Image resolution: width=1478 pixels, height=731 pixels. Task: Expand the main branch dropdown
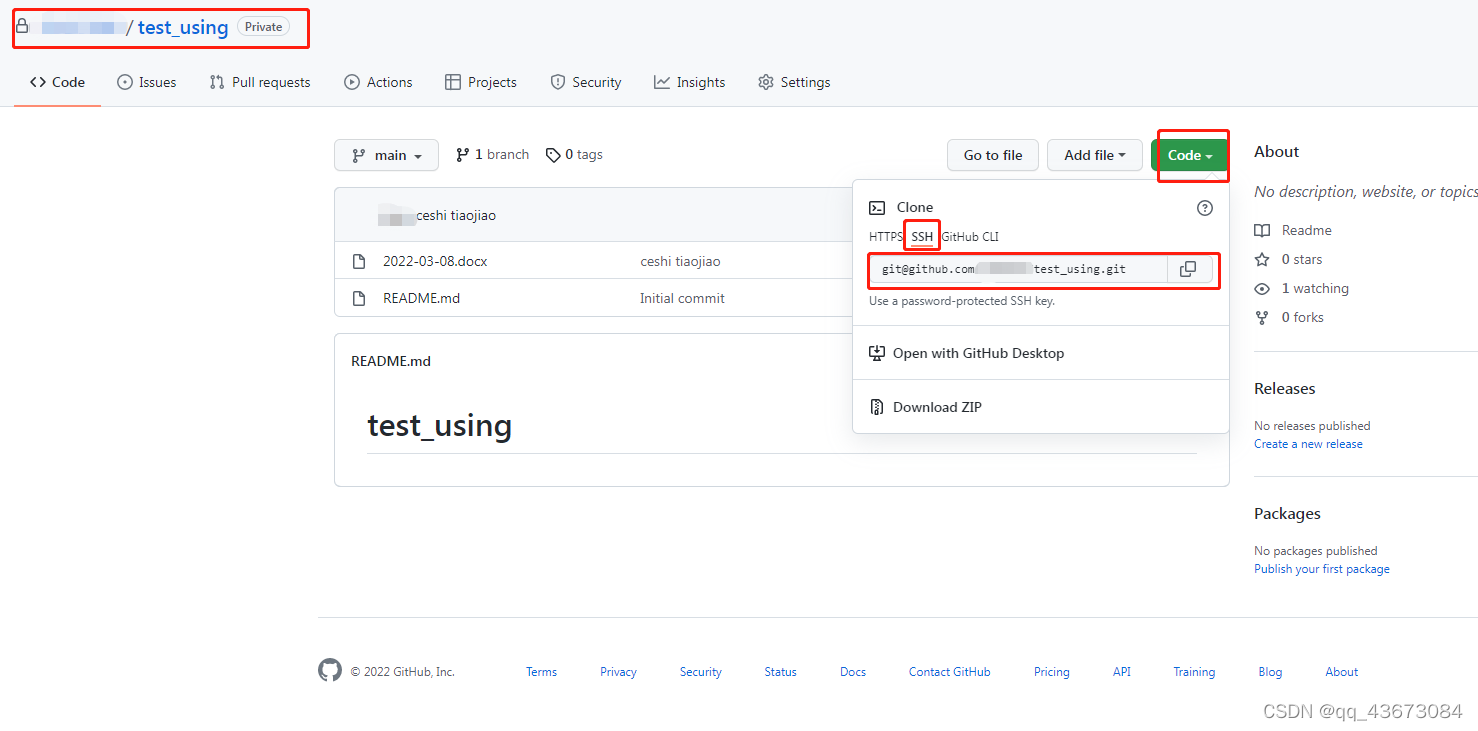[386, 155]
